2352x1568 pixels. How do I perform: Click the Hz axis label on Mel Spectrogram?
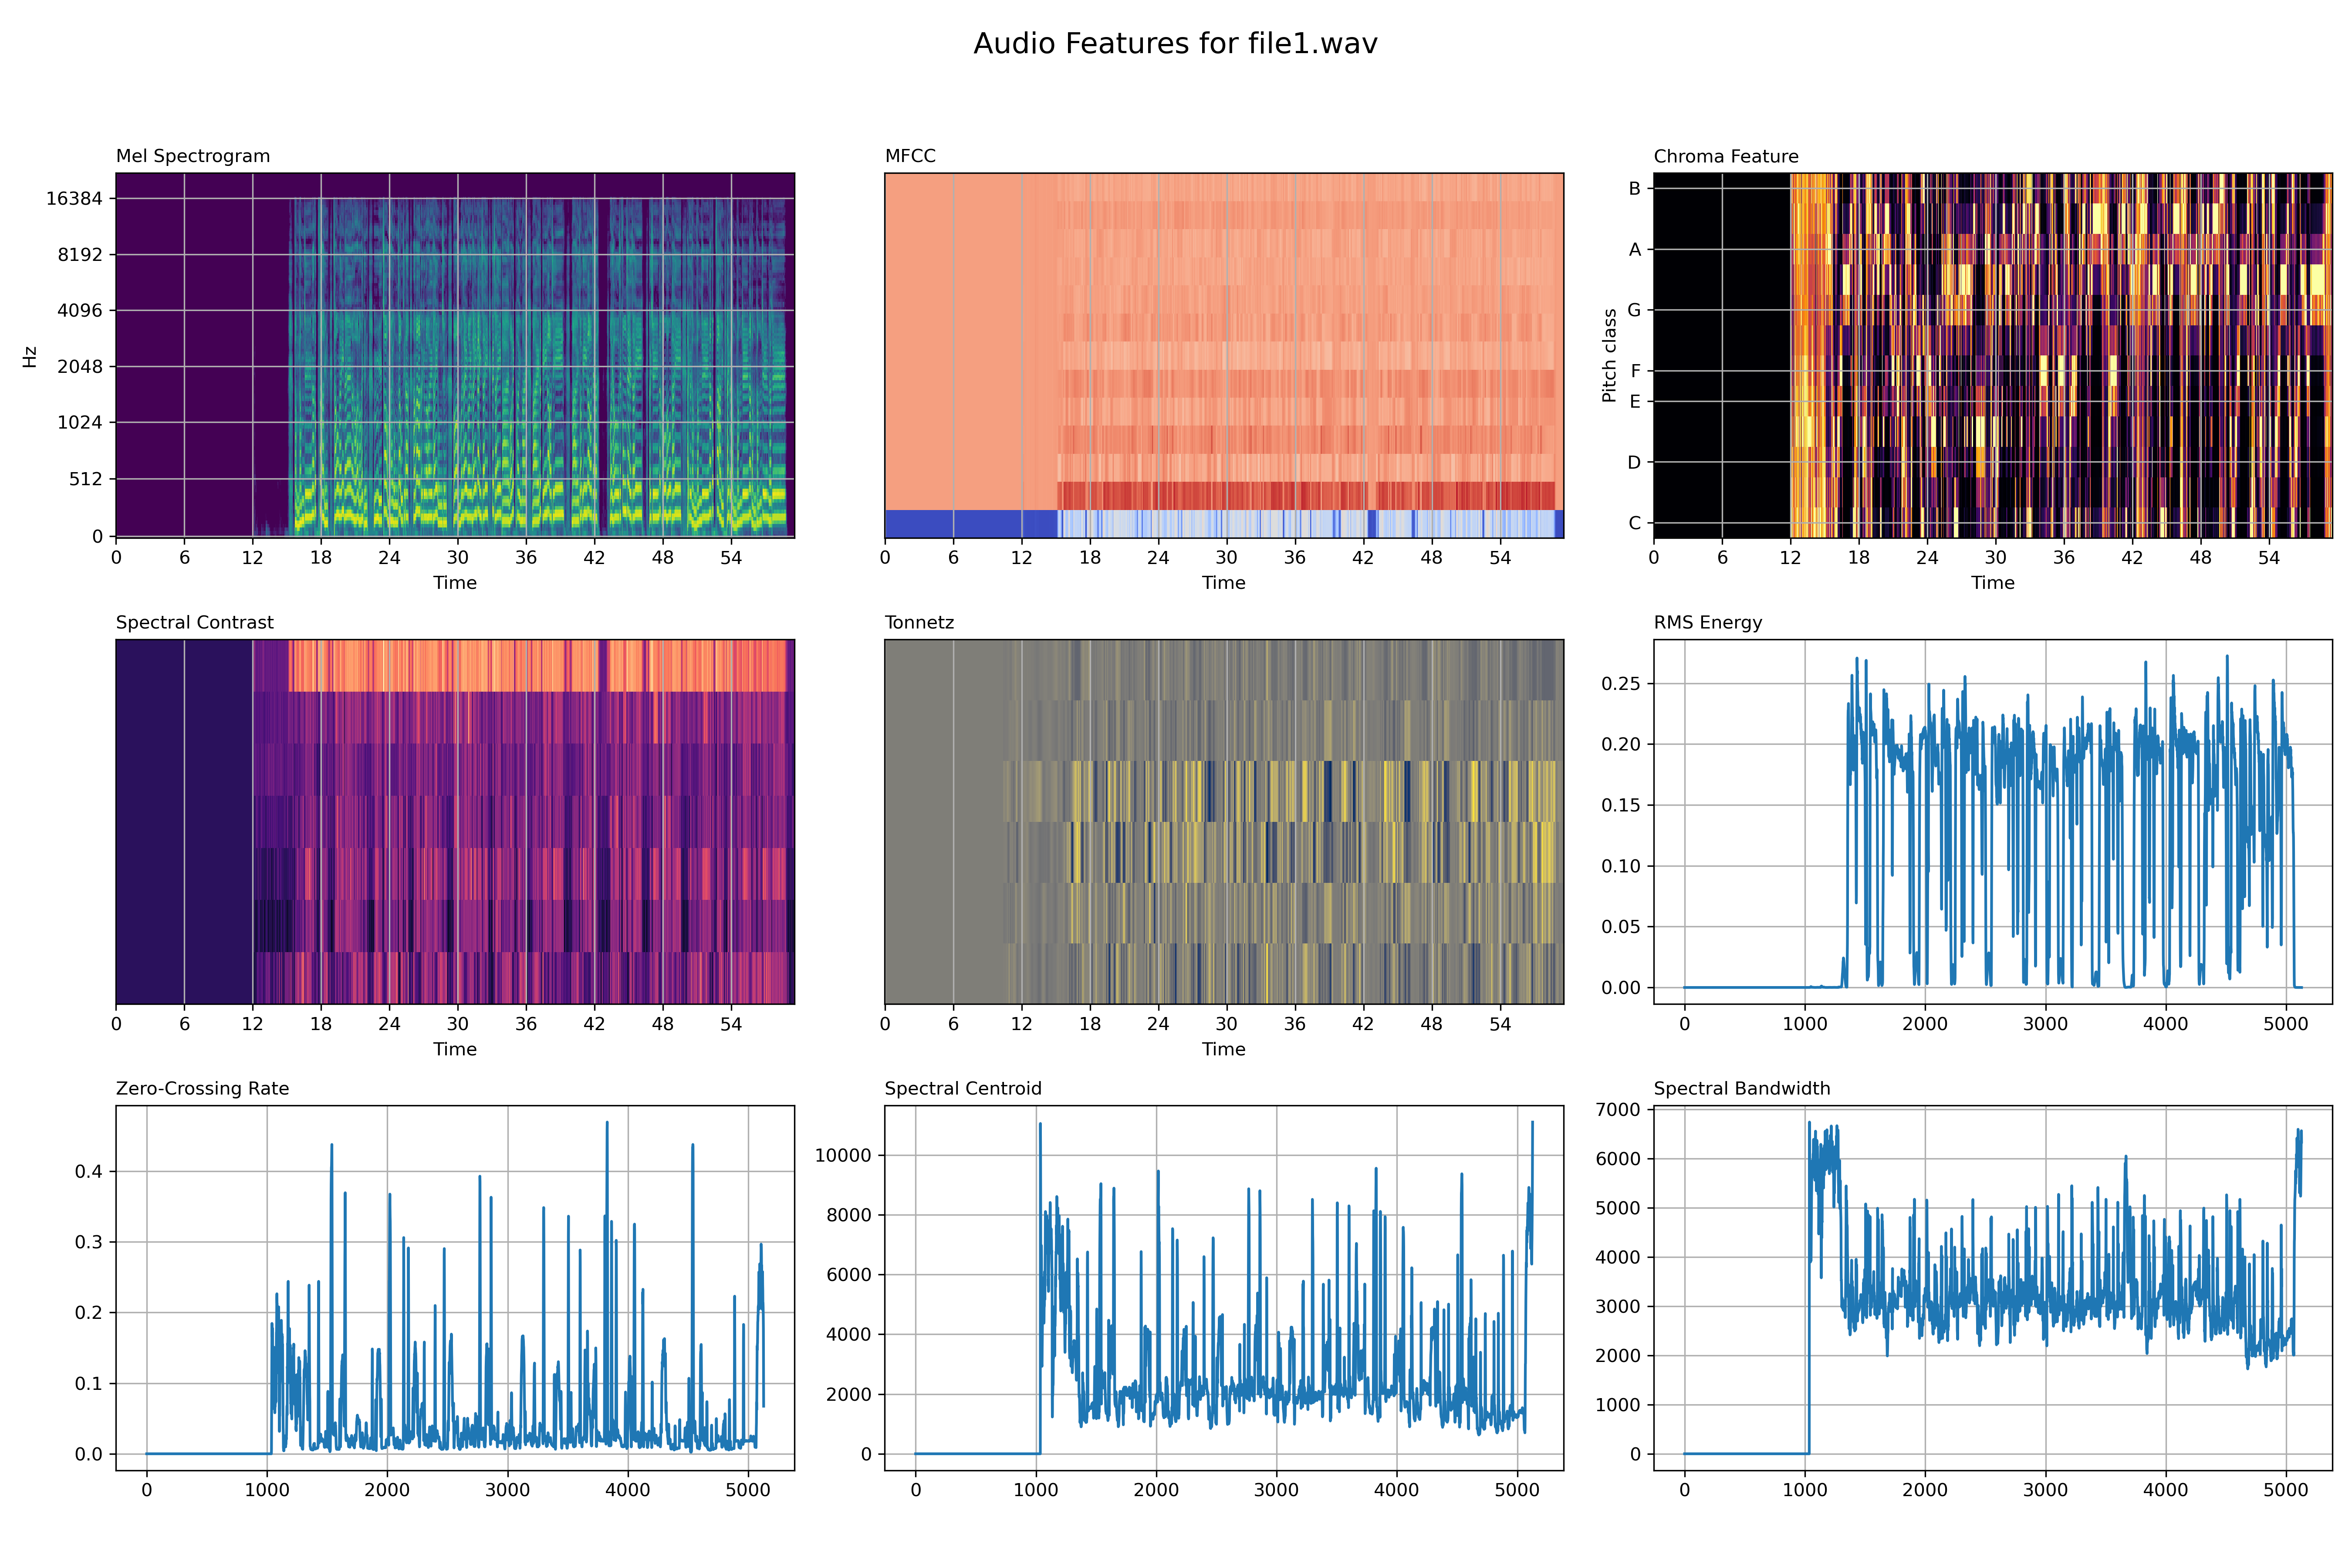(x=30, y=357)
